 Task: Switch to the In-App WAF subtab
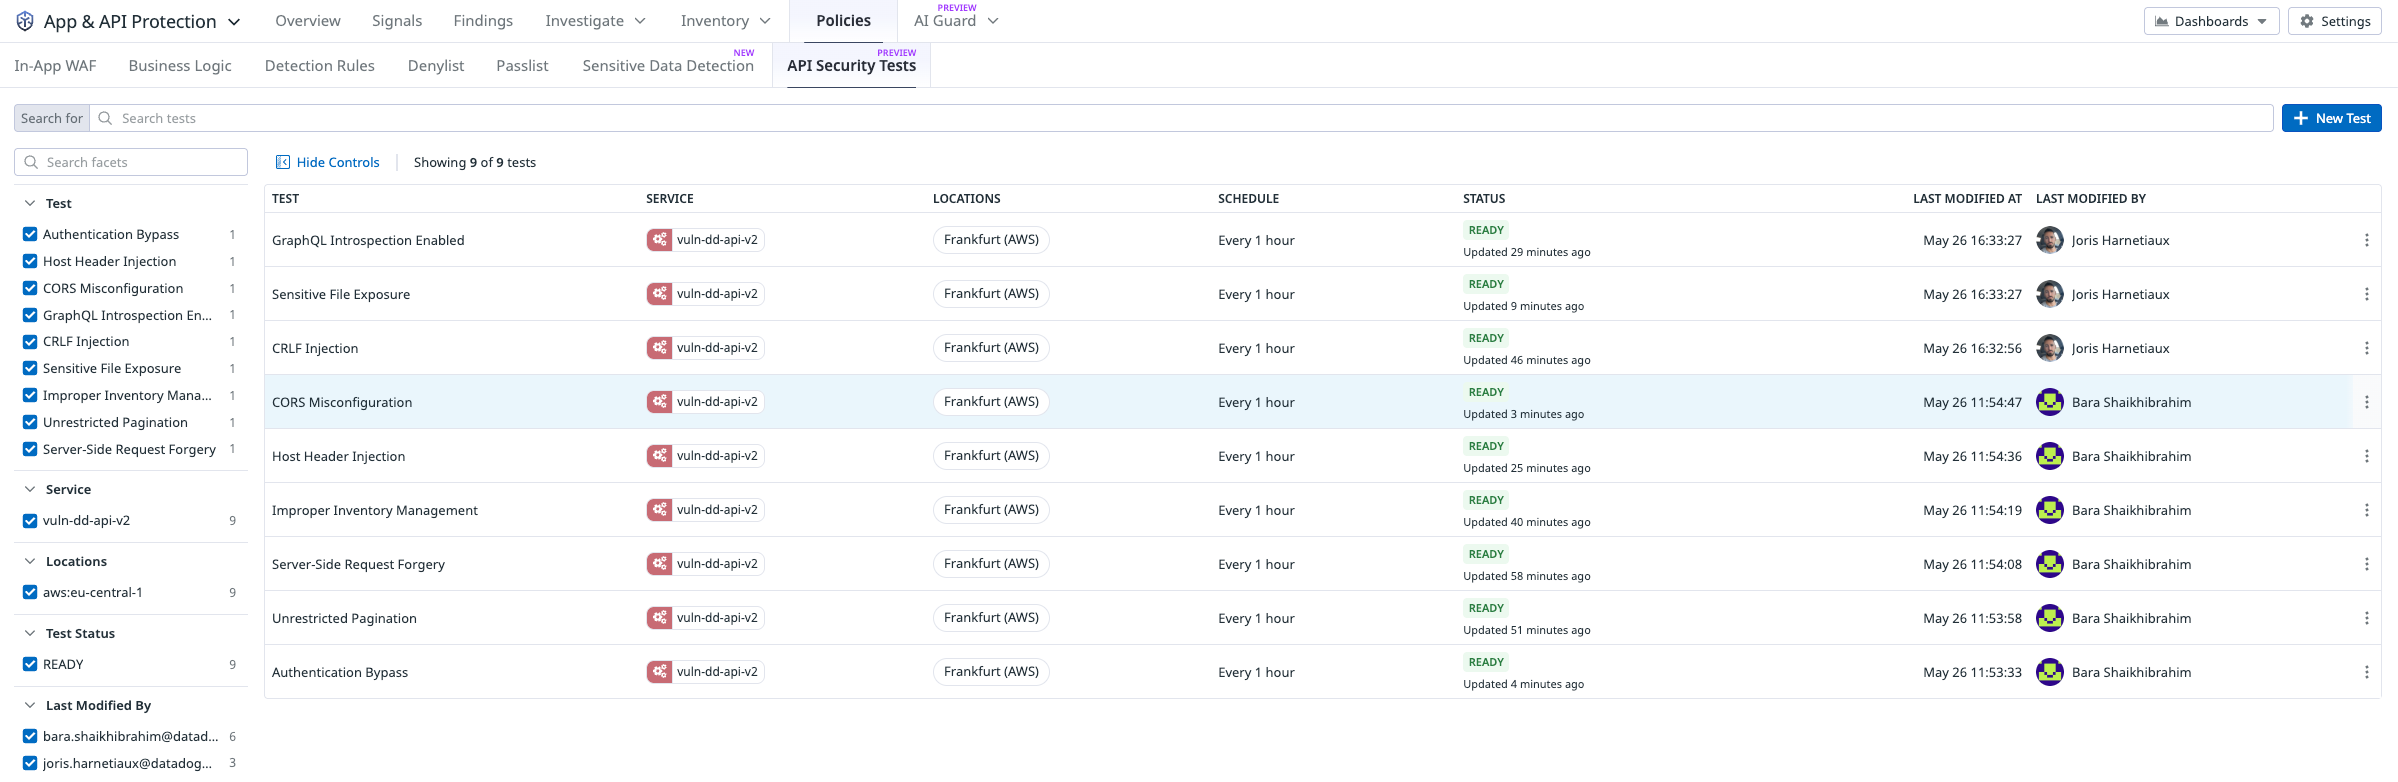click(55, 66)
